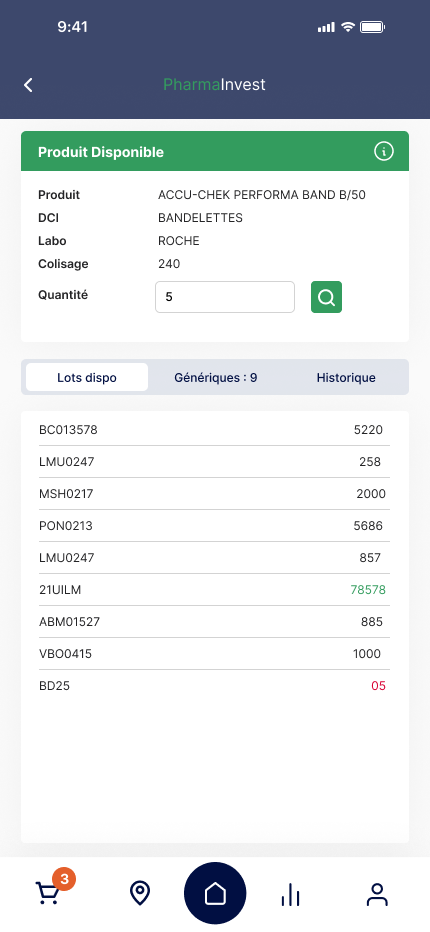Go back using the left chevron arrow
The image size is (430, 932).
click(x=28, y=85)
